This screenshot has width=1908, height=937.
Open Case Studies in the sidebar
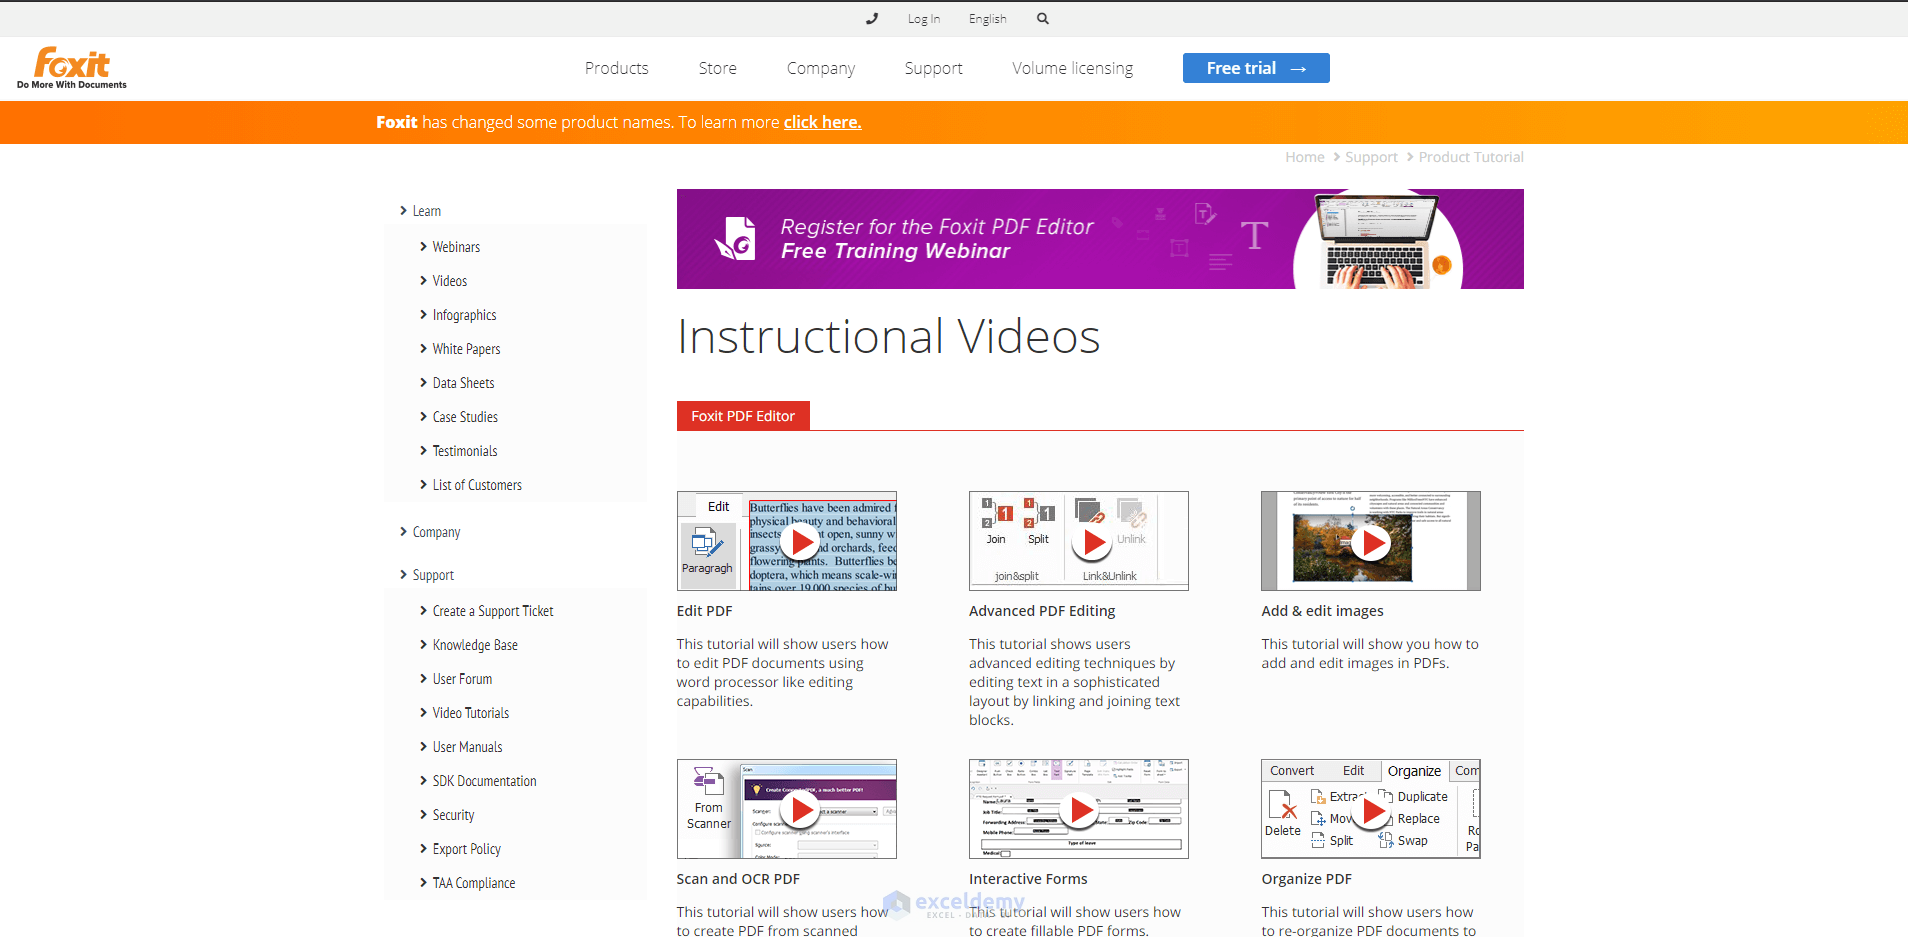click(465, 417)
